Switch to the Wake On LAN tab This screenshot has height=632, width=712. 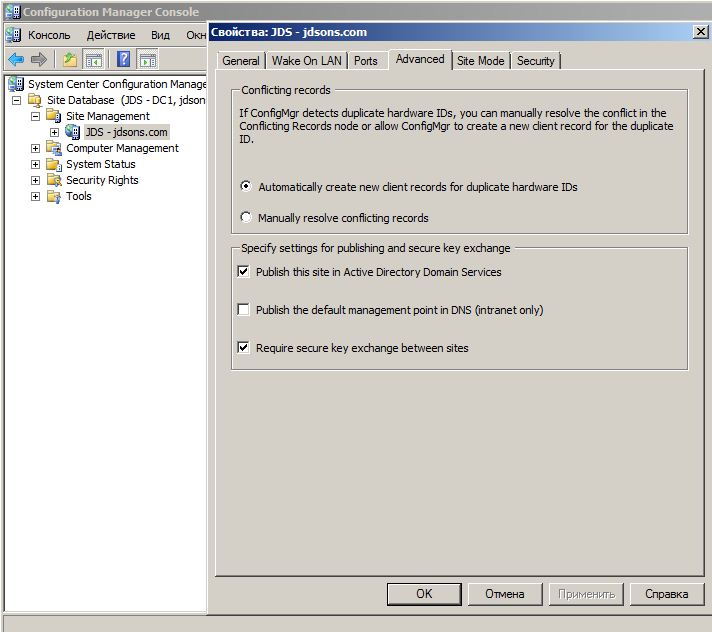coord(307,61)
